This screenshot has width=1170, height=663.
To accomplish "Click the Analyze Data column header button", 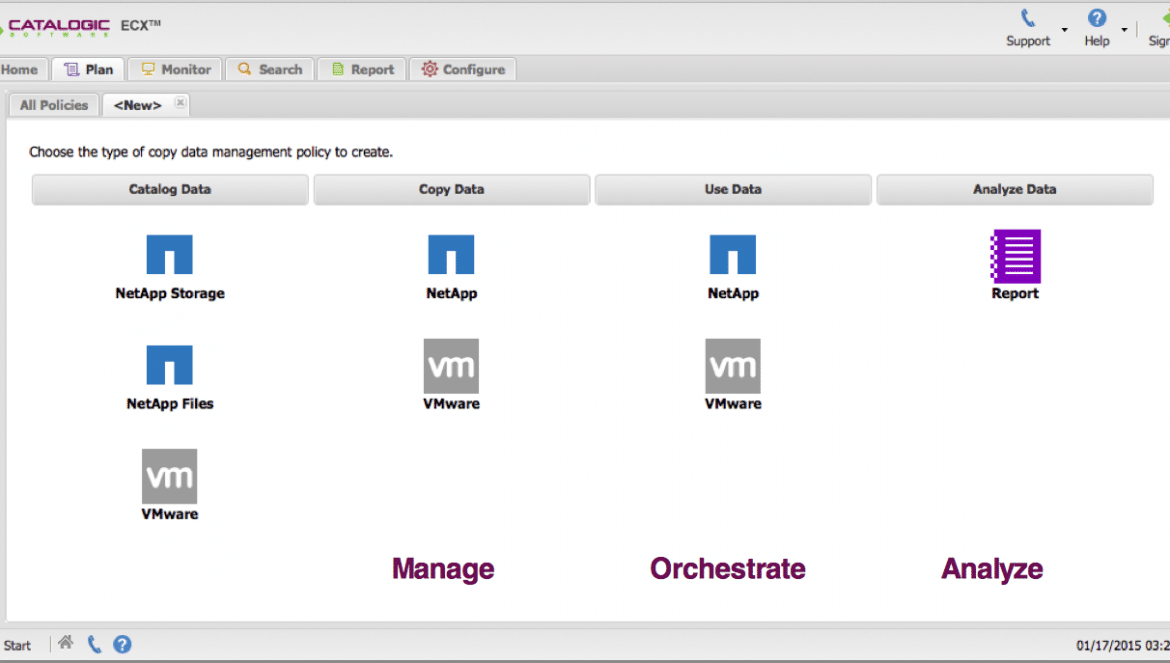I will point(1015,189).
